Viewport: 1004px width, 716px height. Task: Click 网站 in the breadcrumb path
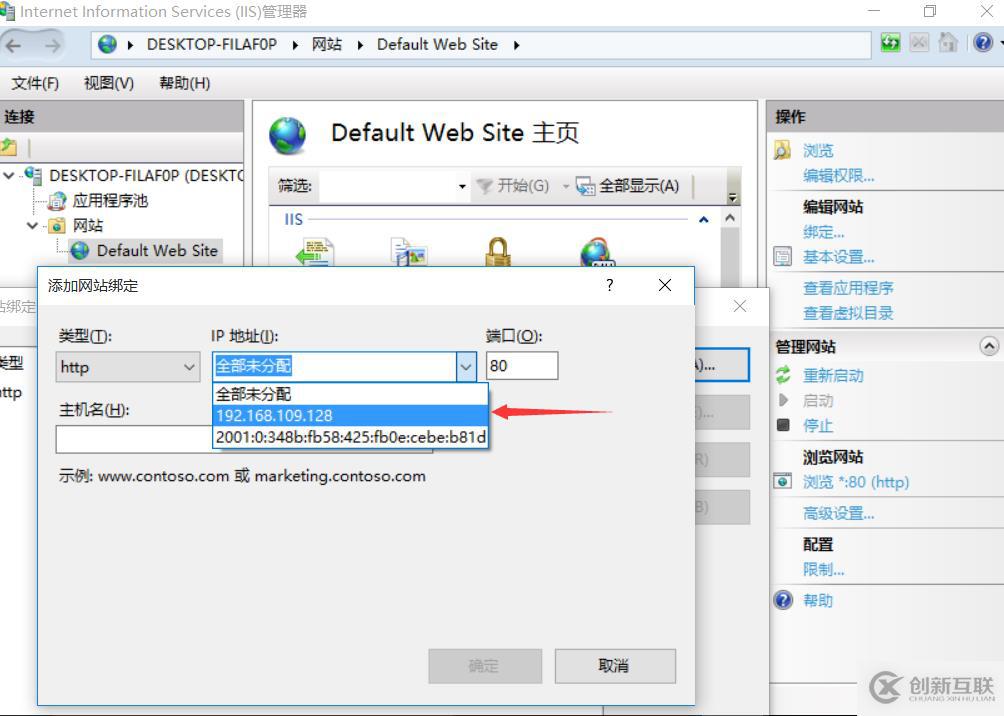coord(327,45)
